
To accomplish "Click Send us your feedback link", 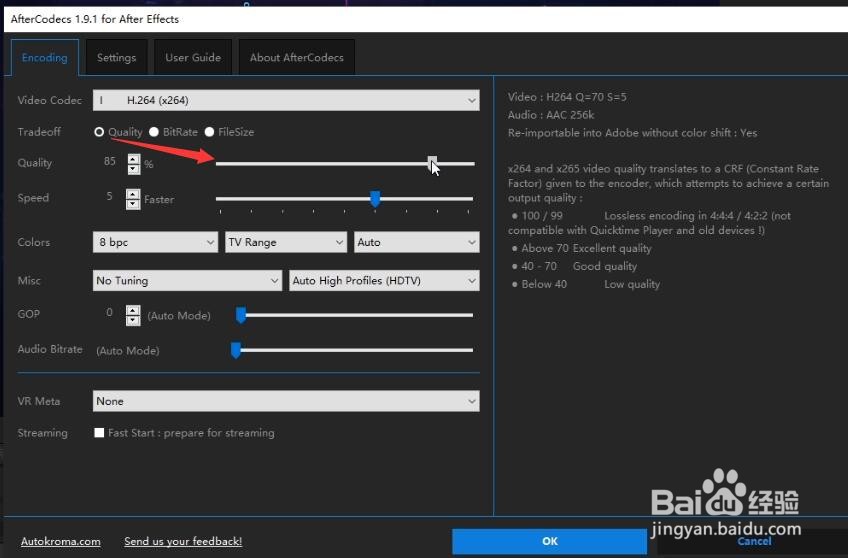I will point(183,541).
